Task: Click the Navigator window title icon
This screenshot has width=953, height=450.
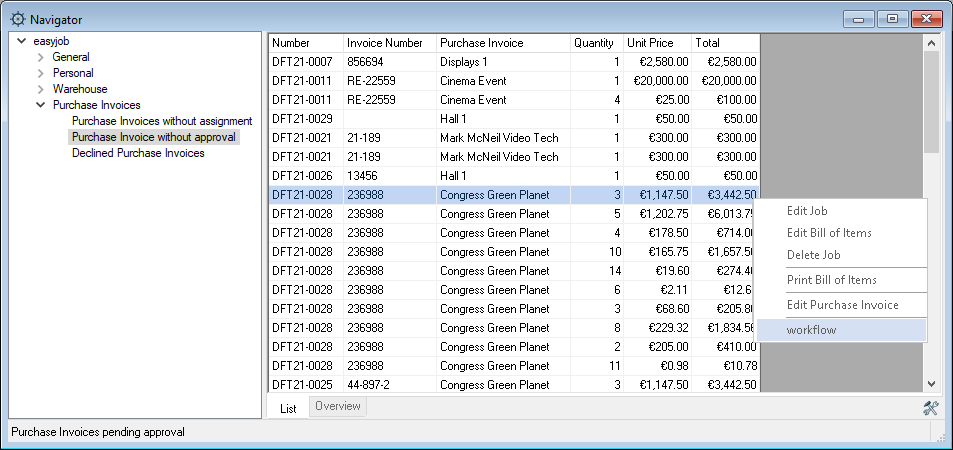Action: coord(17,19)
